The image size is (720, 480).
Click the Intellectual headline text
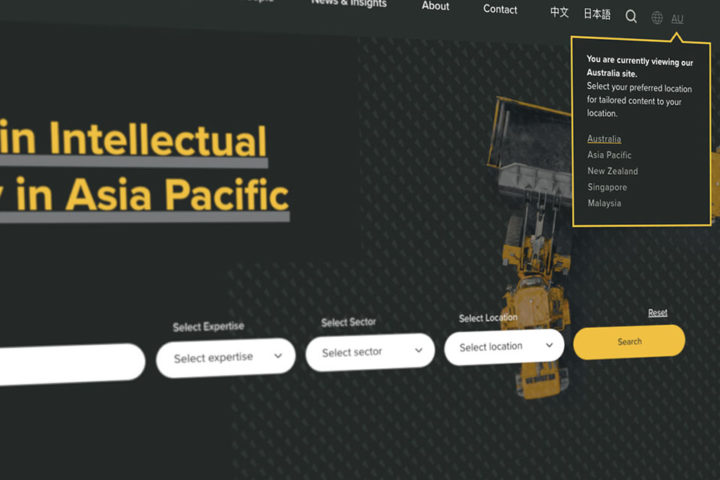[x=158, y=139]
